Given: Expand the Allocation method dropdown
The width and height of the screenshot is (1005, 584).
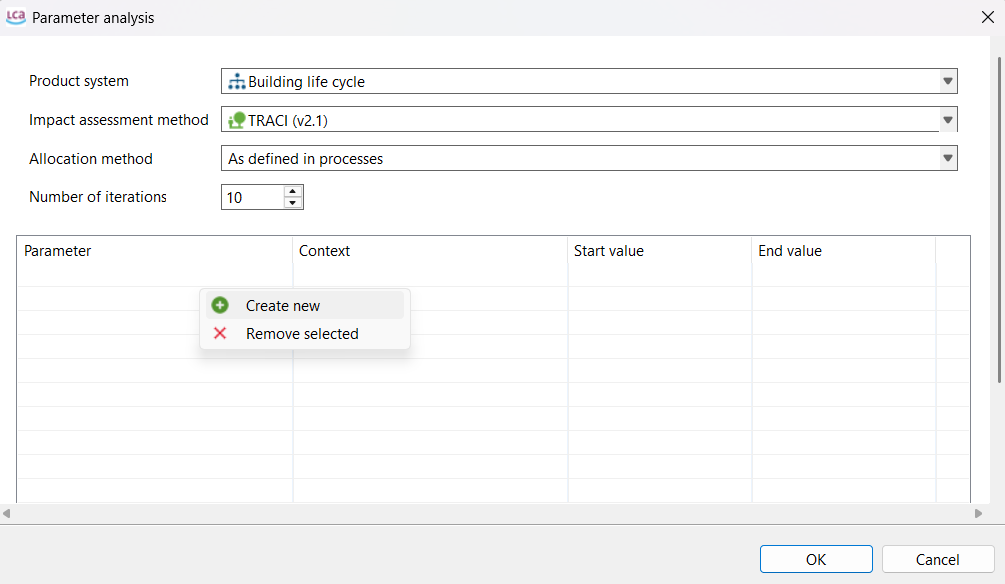Looking at the screenshot, I should (x=946, y=159).
